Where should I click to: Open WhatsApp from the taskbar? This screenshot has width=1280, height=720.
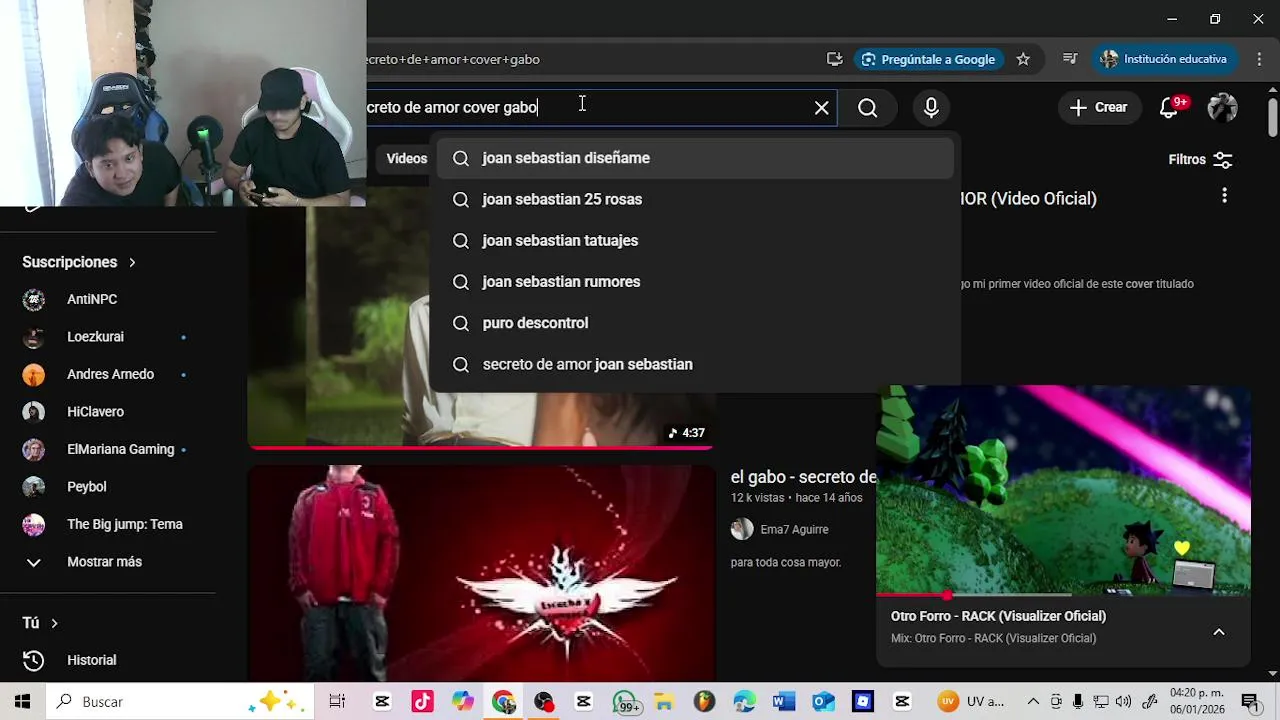click(626, 702)
